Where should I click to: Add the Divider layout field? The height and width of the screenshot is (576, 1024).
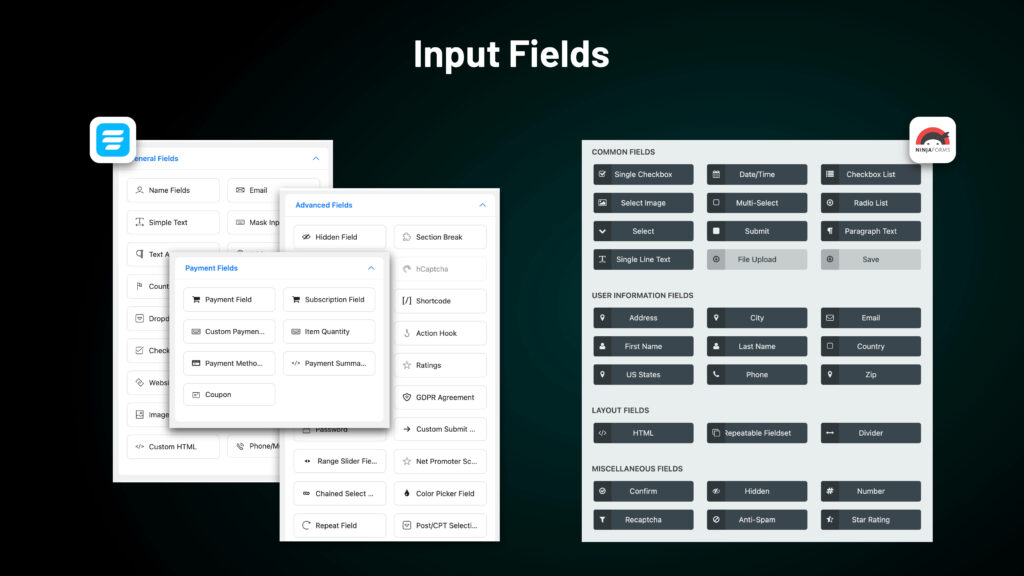pyautogui.click(x=871, y=433)
